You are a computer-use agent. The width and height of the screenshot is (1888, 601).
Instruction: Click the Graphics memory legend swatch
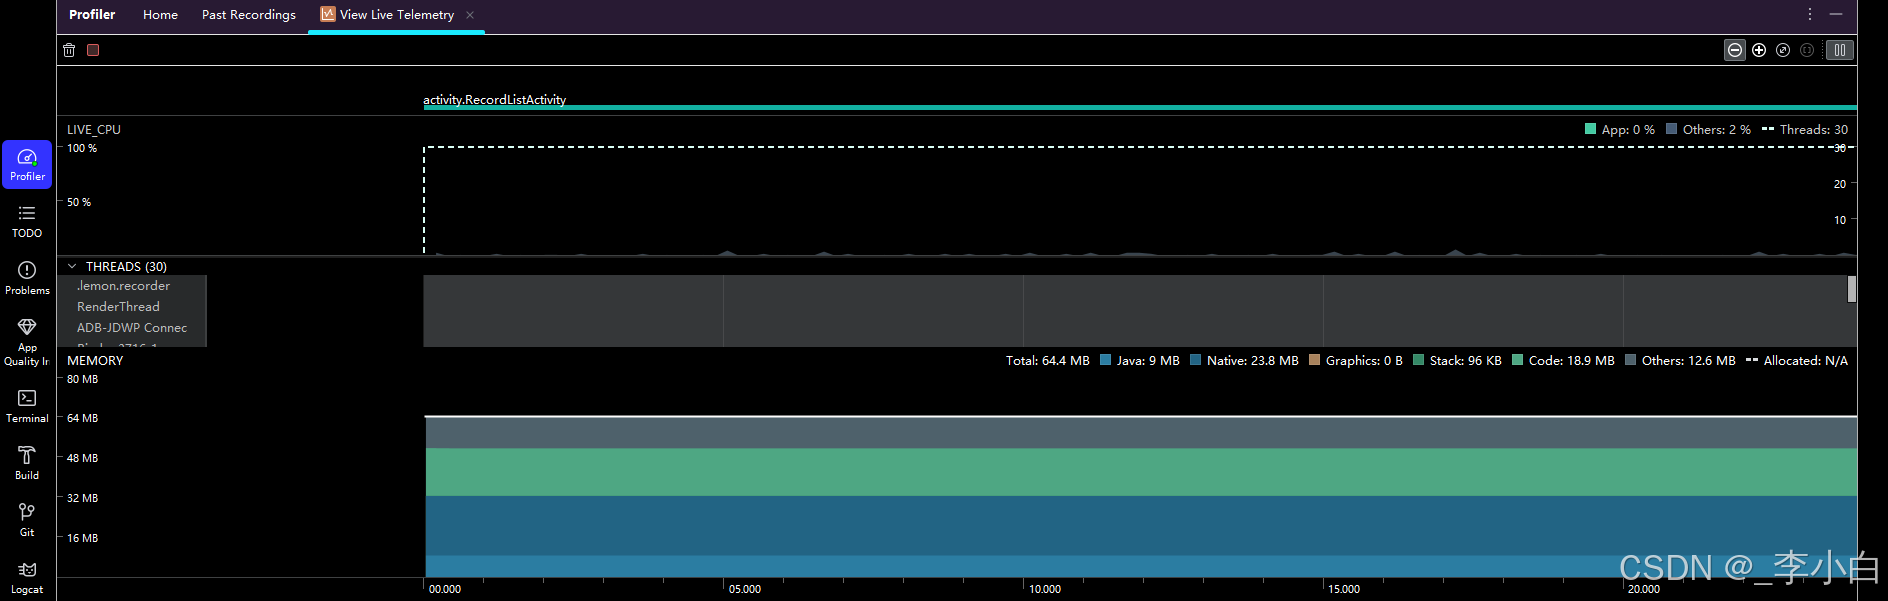(x=1314, y=360)
